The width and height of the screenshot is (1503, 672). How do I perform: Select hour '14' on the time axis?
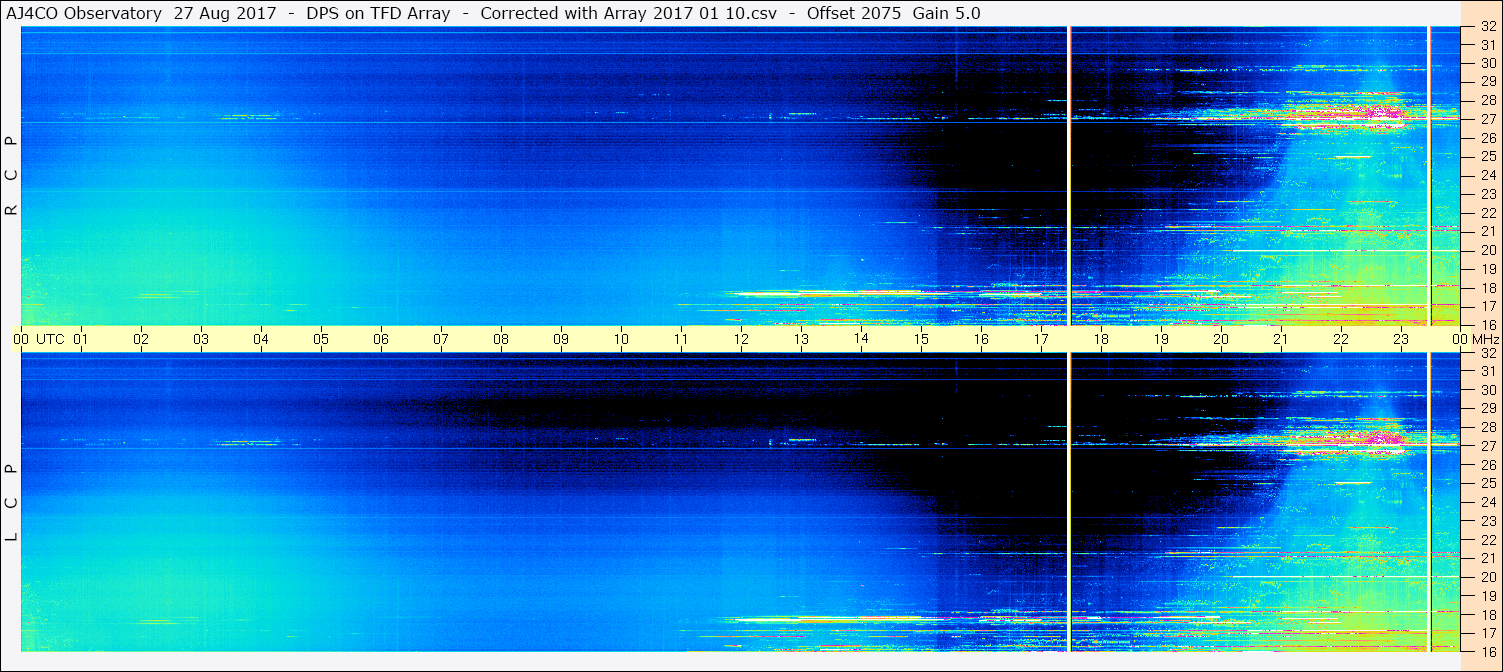coord(861,339)
